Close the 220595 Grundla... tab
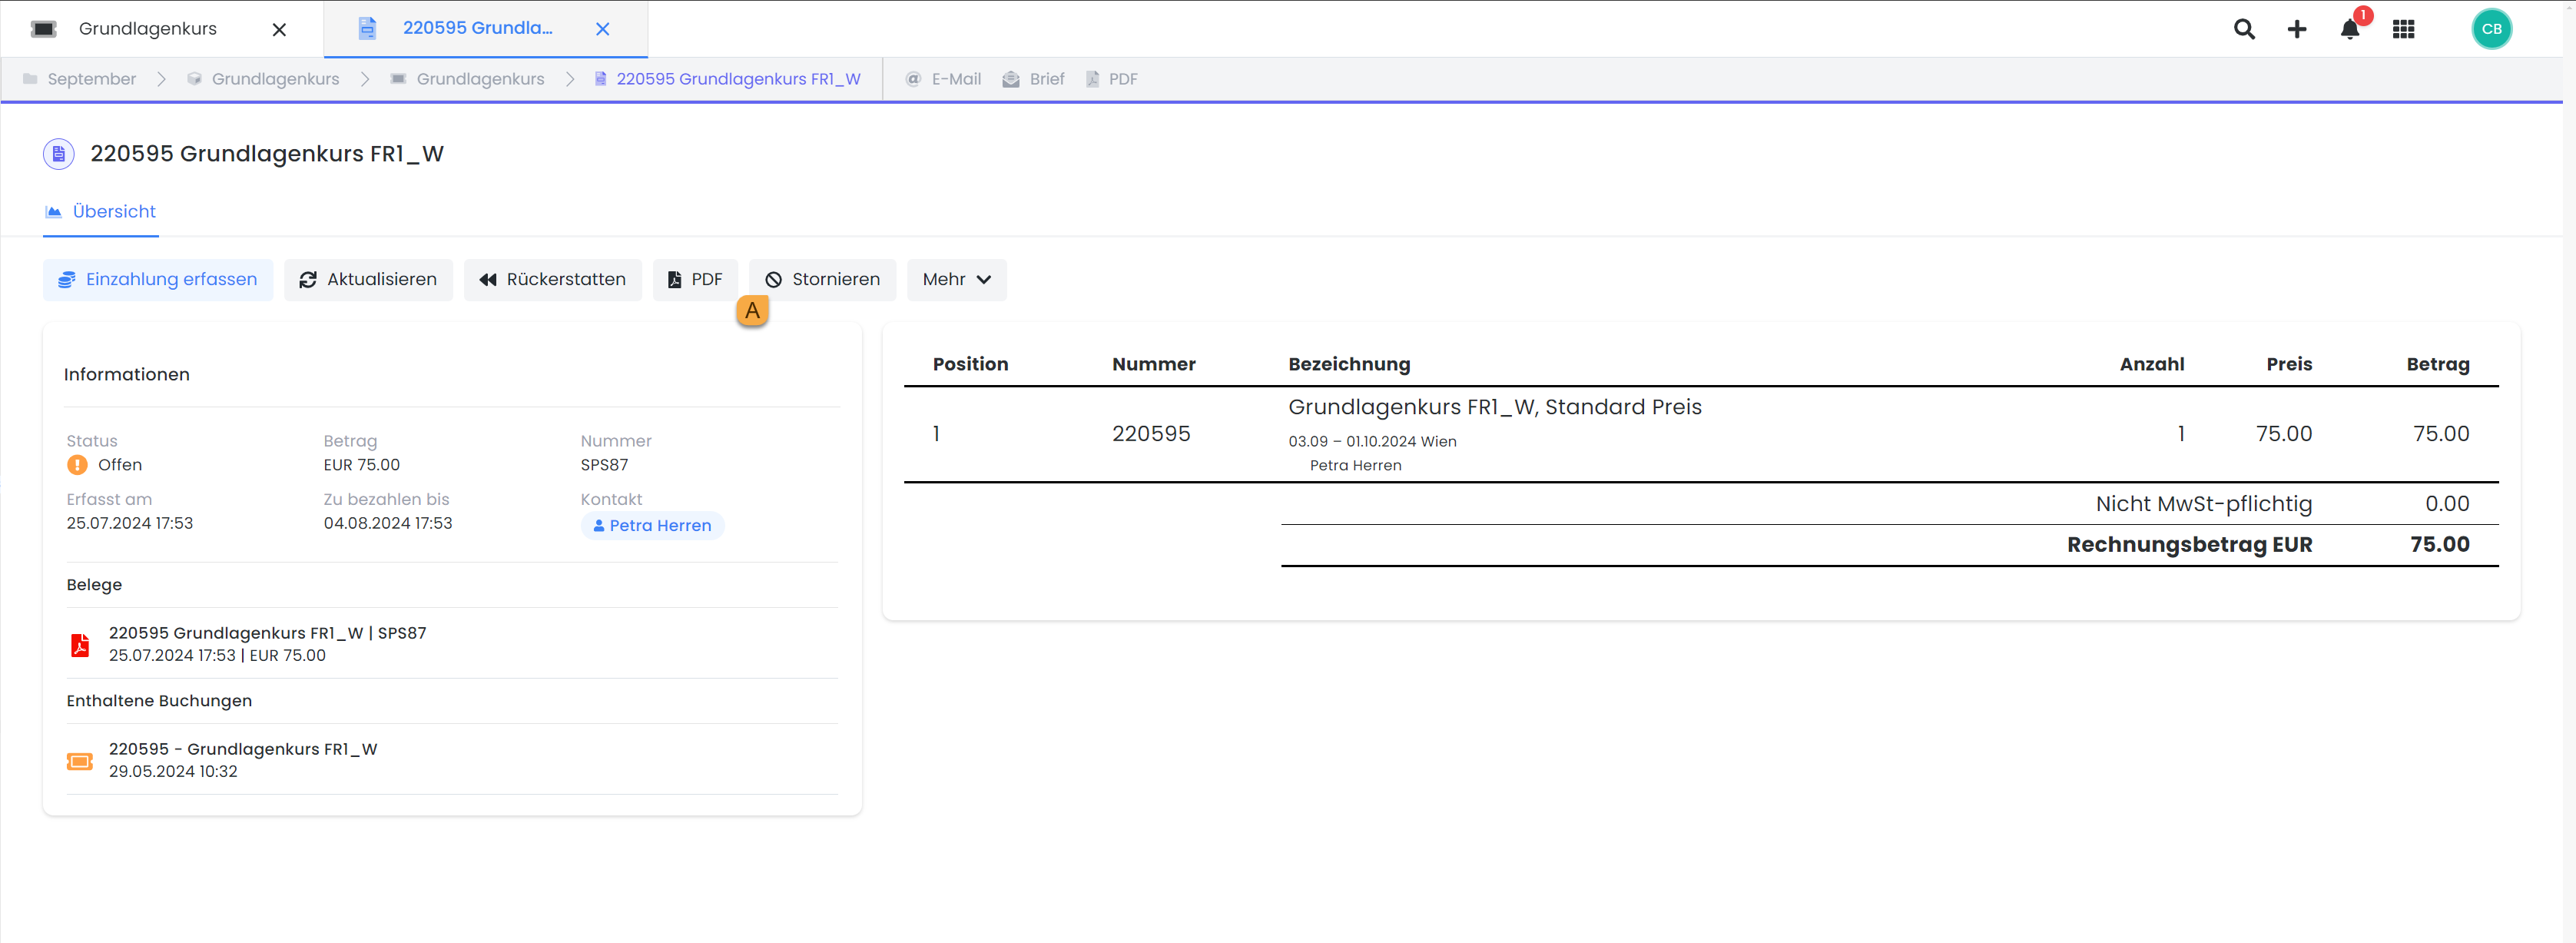 point(602,29)
